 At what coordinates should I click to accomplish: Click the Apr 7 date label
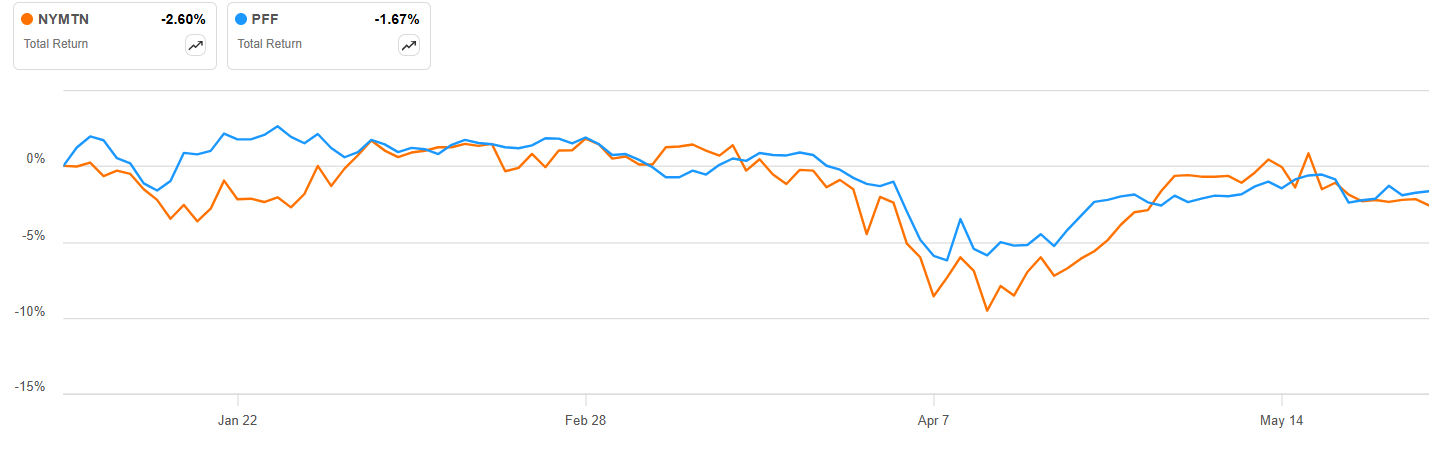[x=933, y=421]
